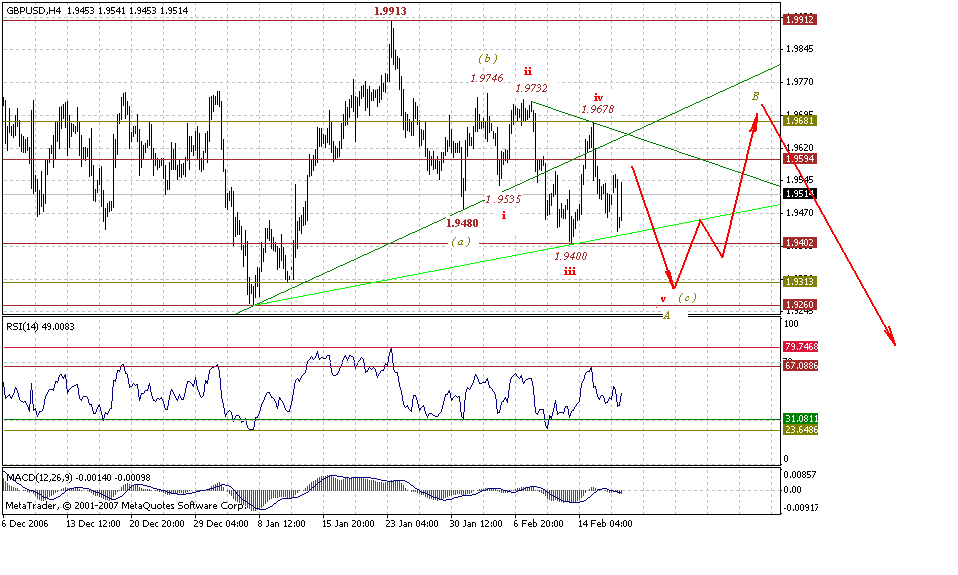This screenshot has width=958, height=575.
Task: Click the 0.00857 MACD scale value
Action: (x=801, y=474)
